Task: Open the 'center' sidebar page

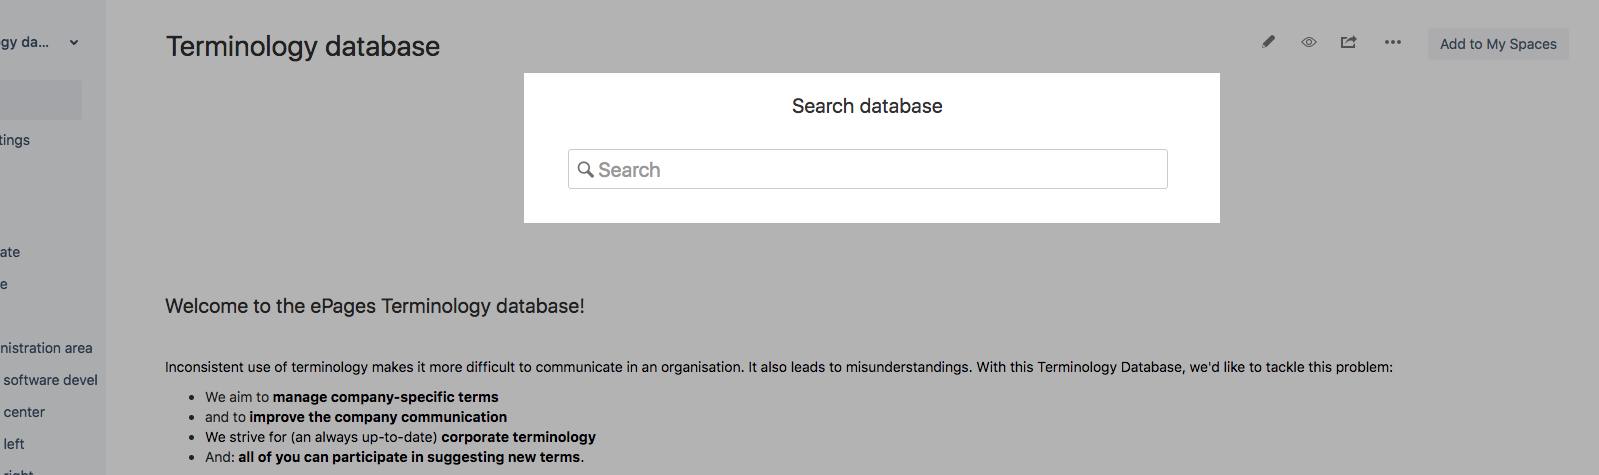Action: tap(24, 412)
